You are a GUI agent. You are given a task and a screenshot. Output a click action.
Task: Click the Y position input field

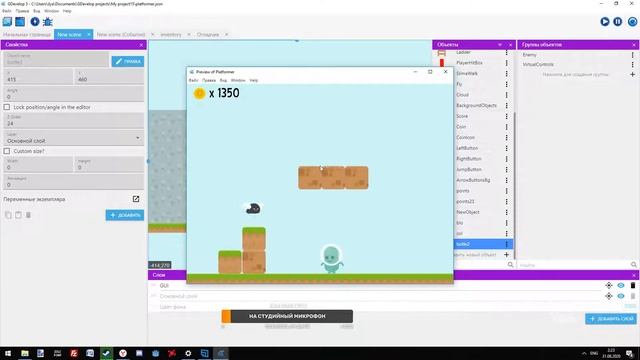point(109,77)
